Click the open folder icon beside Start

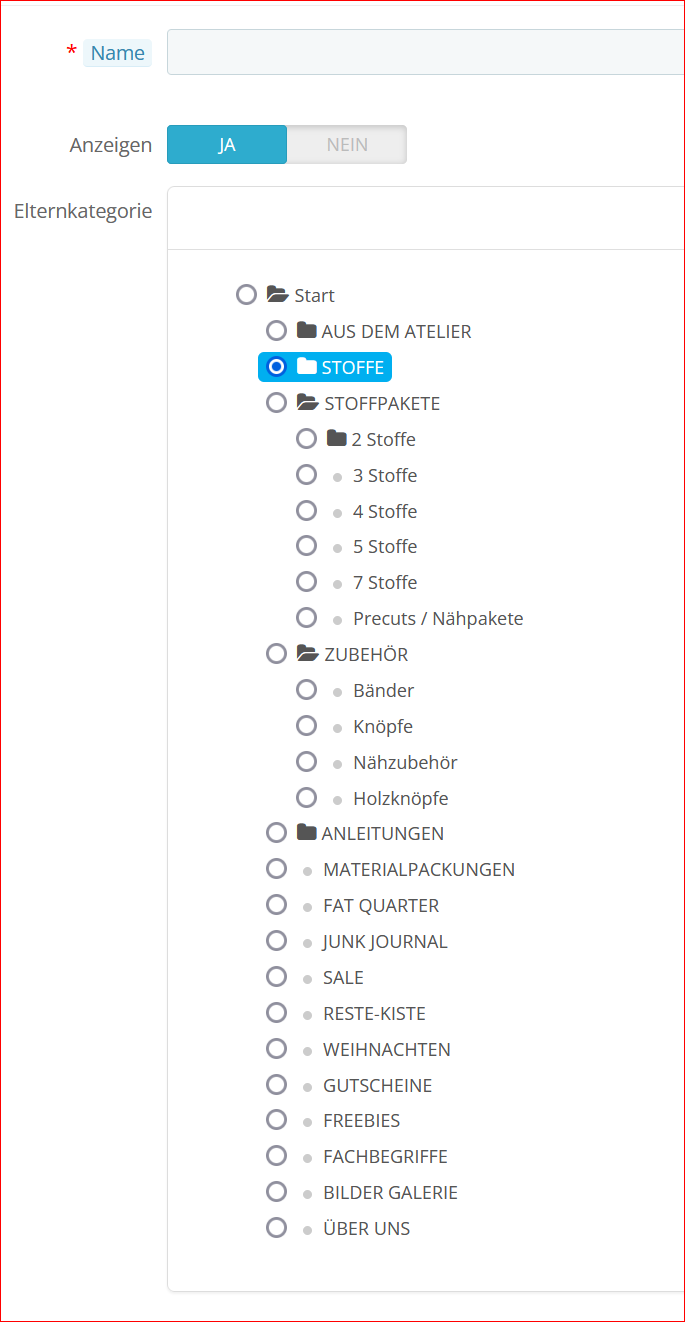coord(277,295)
